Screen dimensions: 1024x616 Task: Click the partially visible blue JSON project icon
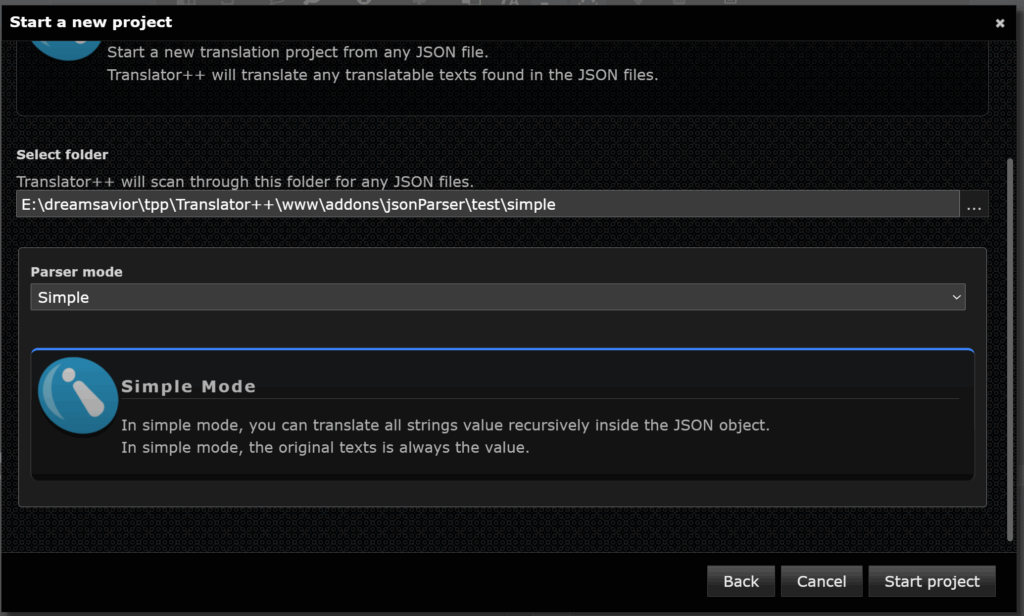click(66, 50)
